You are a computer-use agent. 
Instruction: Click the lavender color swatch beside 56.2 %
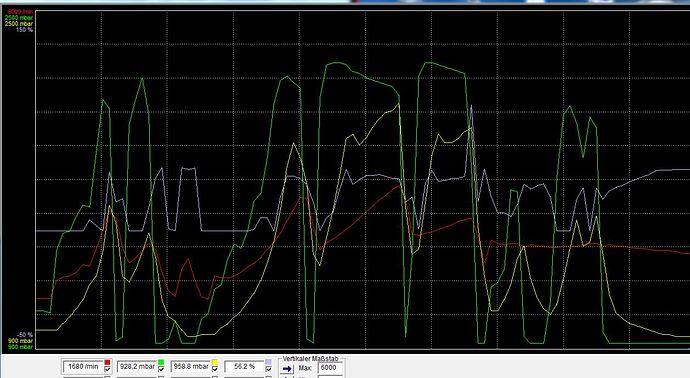click(268, 362)
